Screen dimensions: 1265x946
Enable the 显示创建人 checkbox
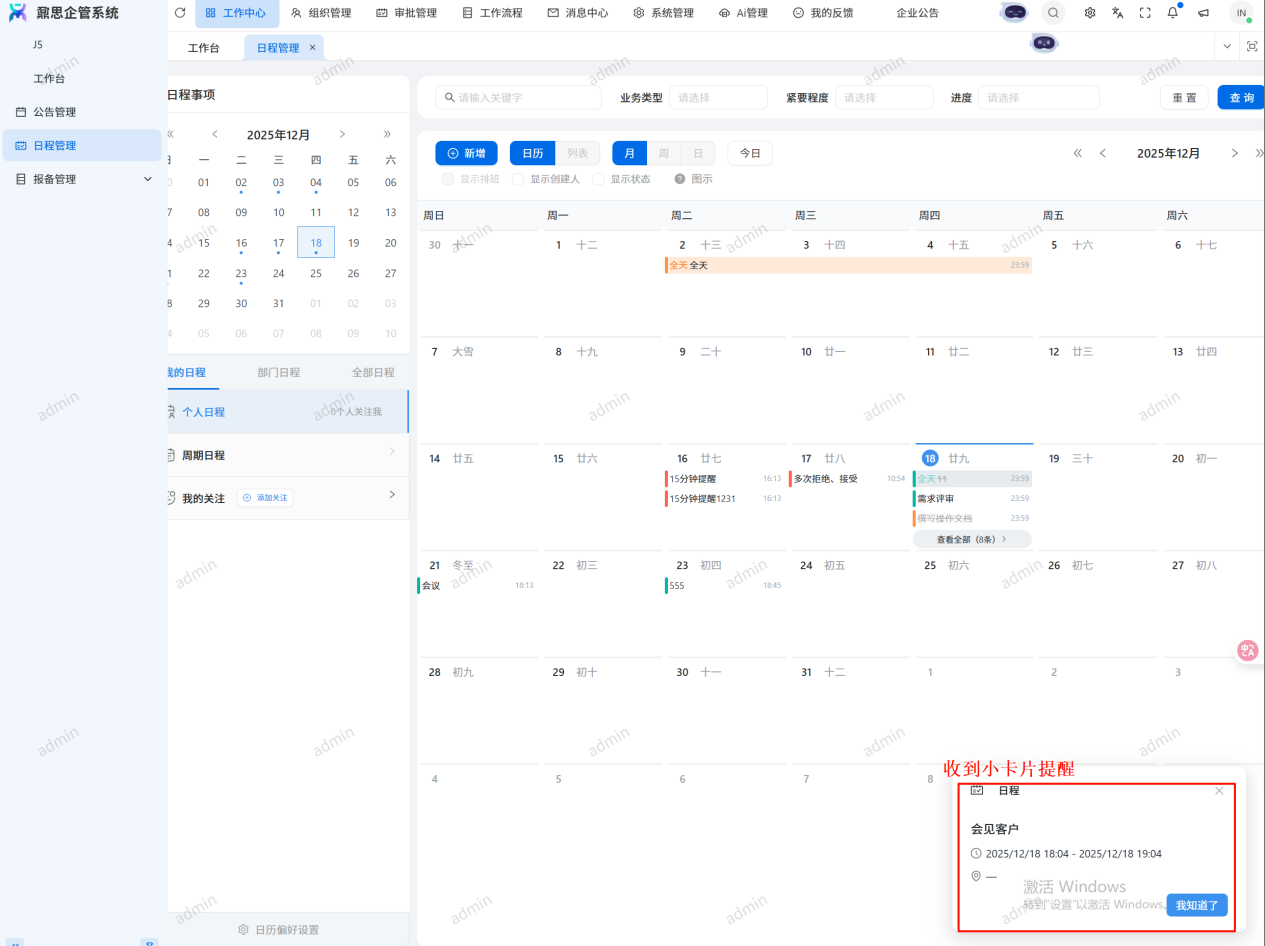coord(518,179)
